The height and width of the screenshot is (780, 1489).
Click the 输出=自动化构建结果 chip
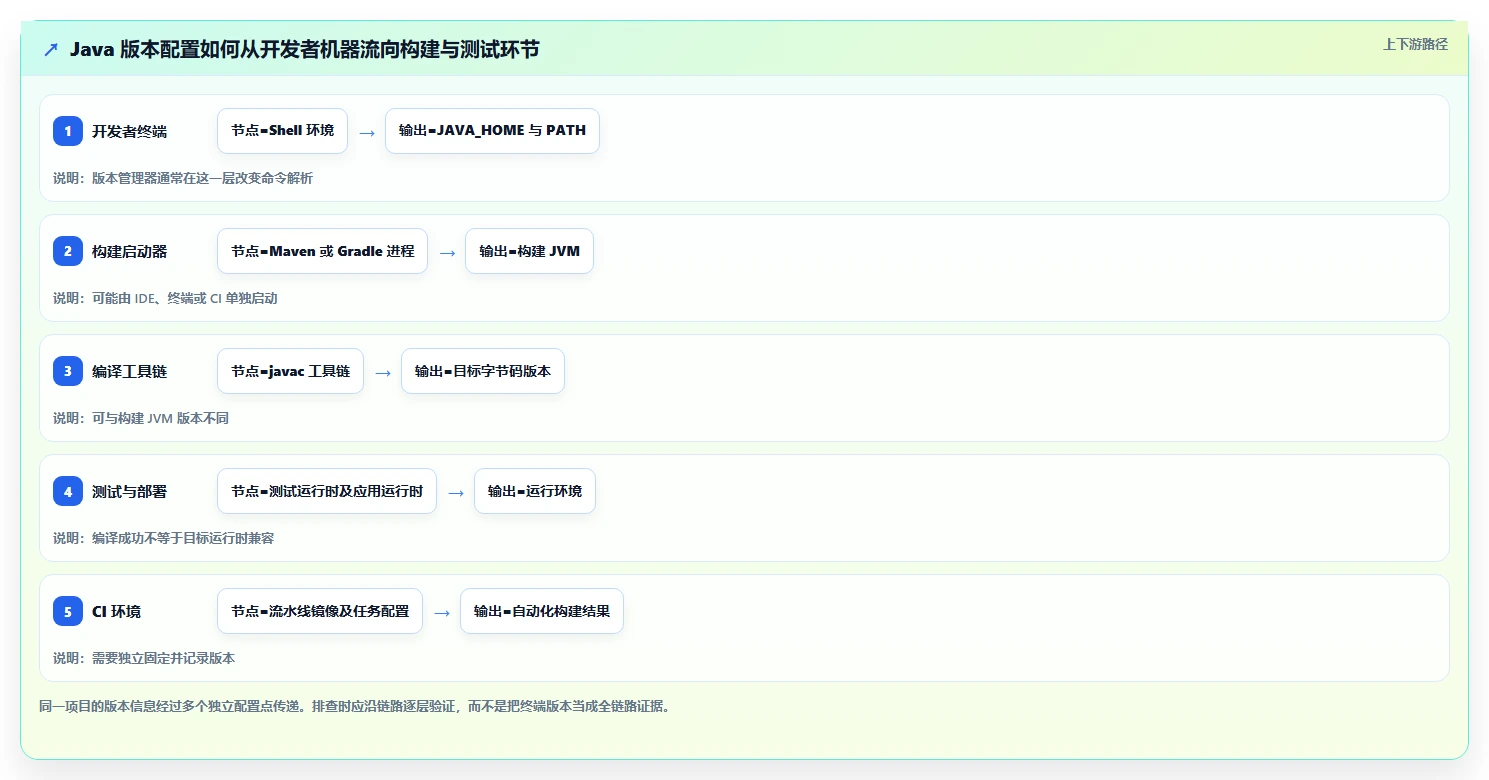click(x=542, y=611)
